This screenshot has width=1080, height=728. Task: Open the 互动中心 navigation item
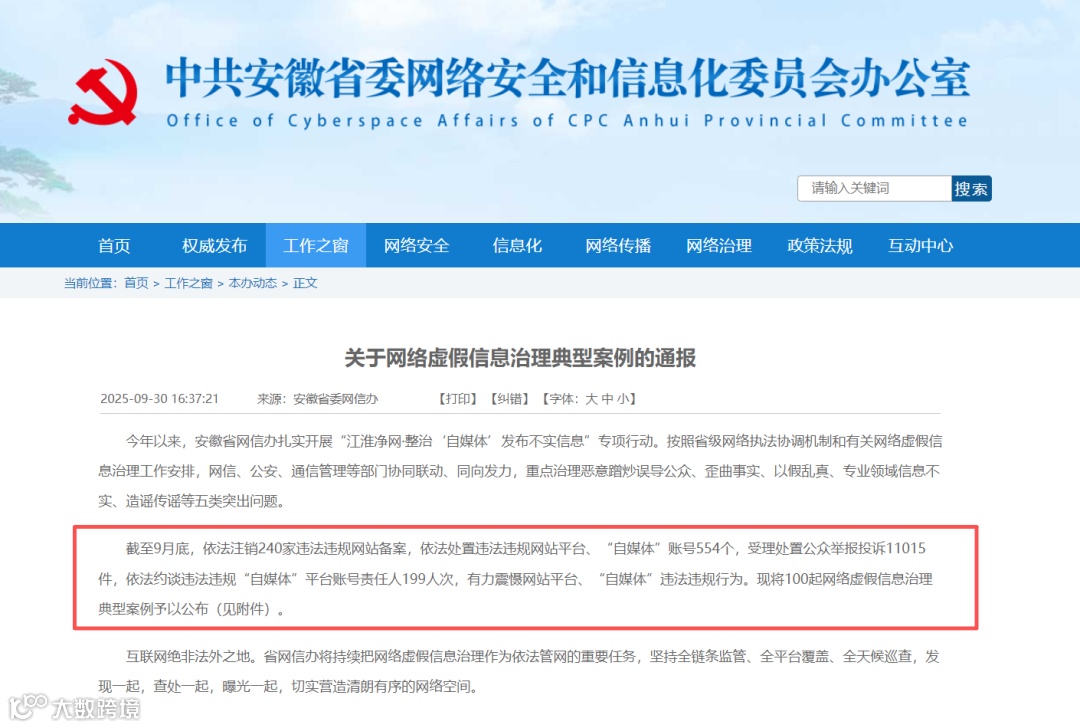[920, 245]
